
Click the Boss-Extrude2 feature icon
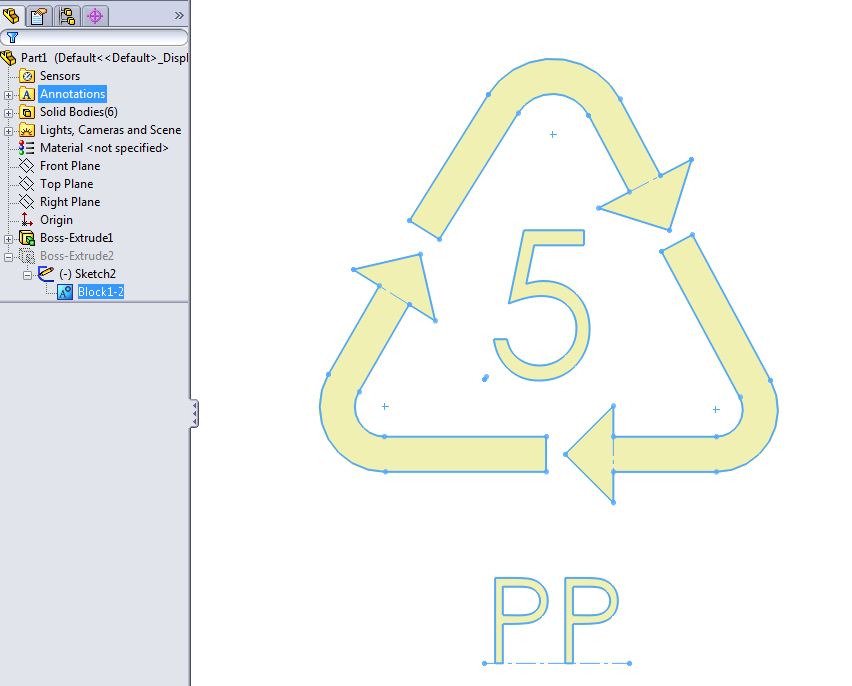coord(27,255)
